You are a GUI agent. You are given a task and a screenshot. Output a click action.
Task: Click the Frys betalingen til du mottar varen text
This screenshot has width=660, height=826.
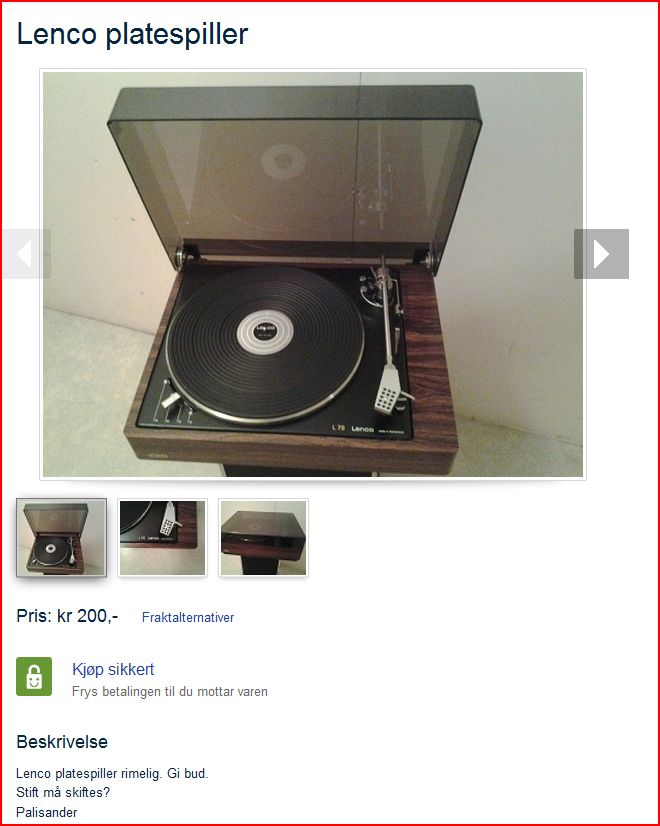(170, 692)
